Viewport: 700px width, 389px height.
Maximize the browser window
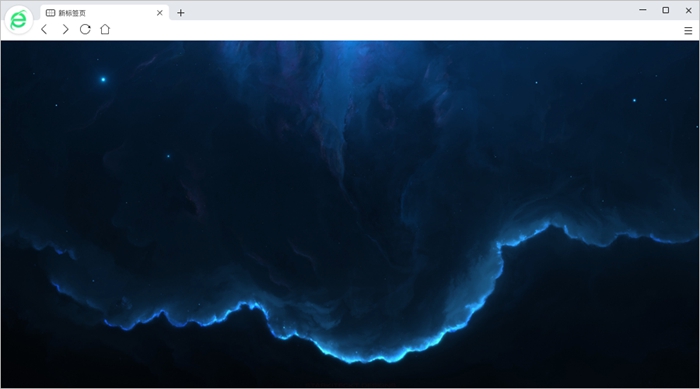[666, 10]
